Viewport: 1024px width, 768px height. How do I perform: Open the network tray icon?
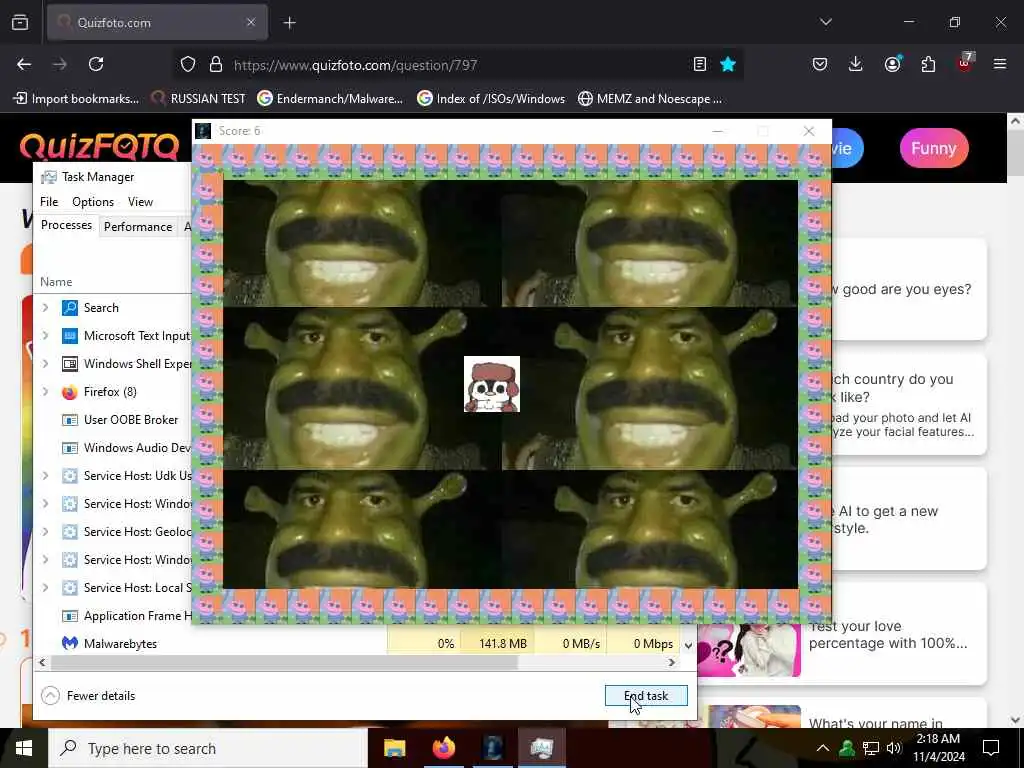click(x=871, y=748)
